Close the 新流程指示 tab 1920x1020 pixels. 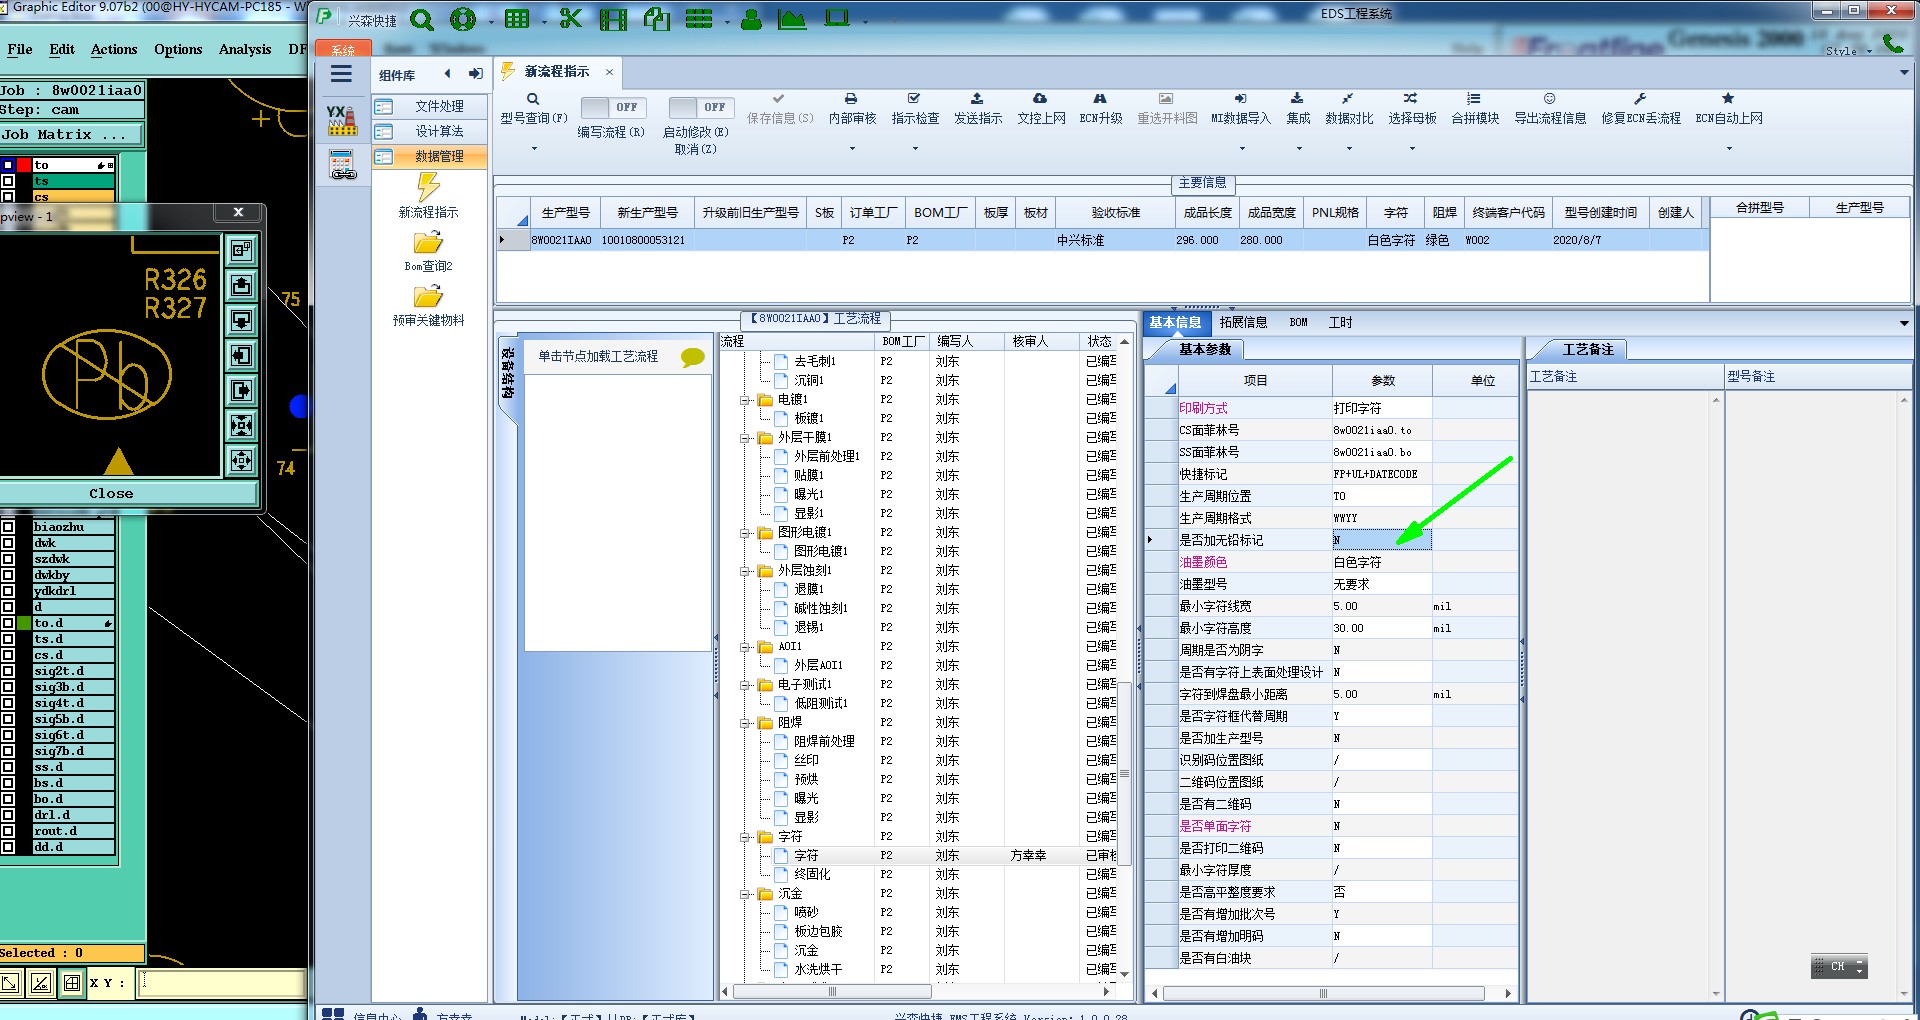pyautogui.click(x=609, y=72)
